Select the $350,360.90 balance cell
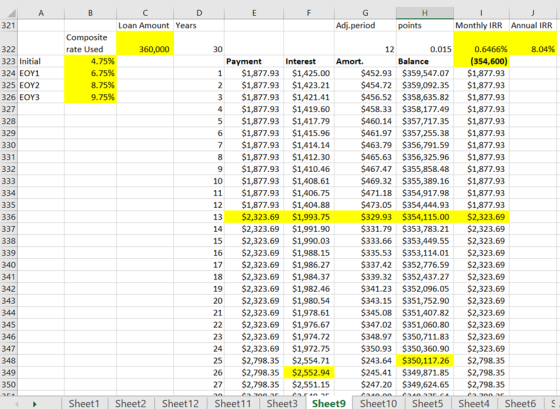The width and height of the screenshot is (560, 409). [x=425, y=349]
